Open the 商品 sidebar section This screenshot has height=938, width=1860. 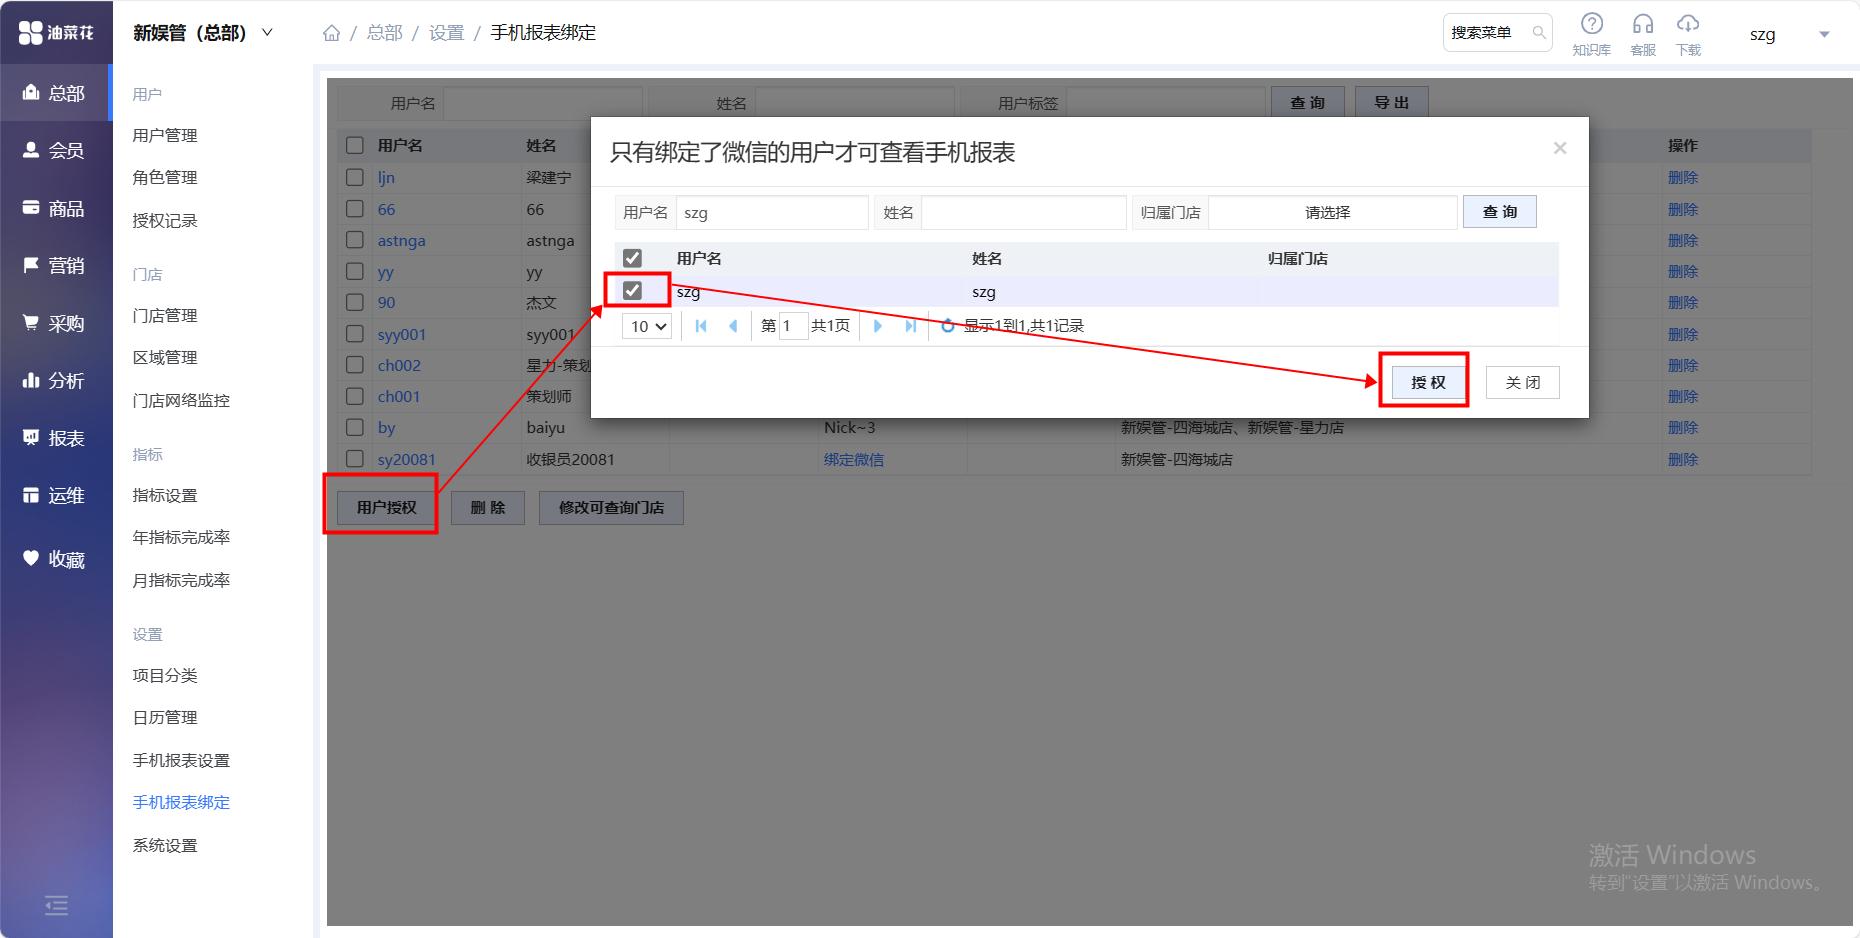click(x=55, y=208)
